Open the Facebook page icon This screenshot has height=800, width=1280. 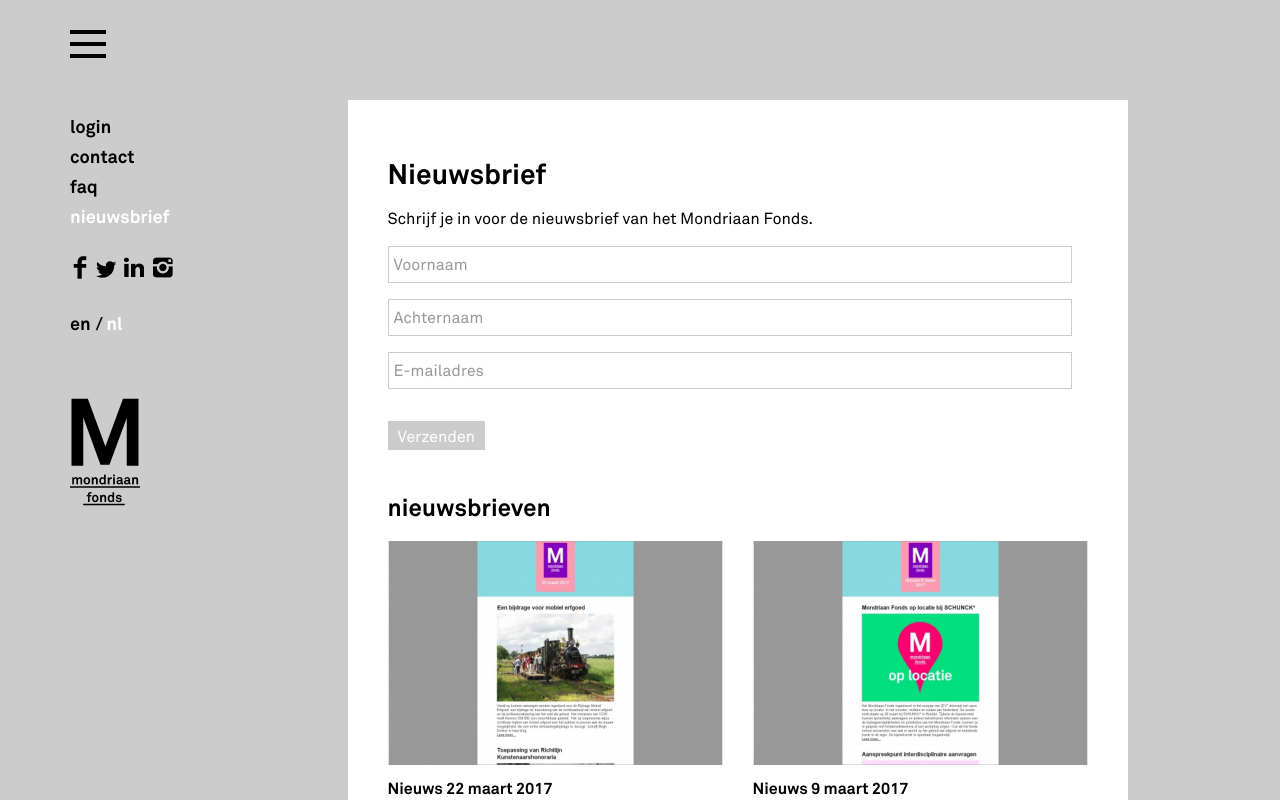[x=80, y=268]
